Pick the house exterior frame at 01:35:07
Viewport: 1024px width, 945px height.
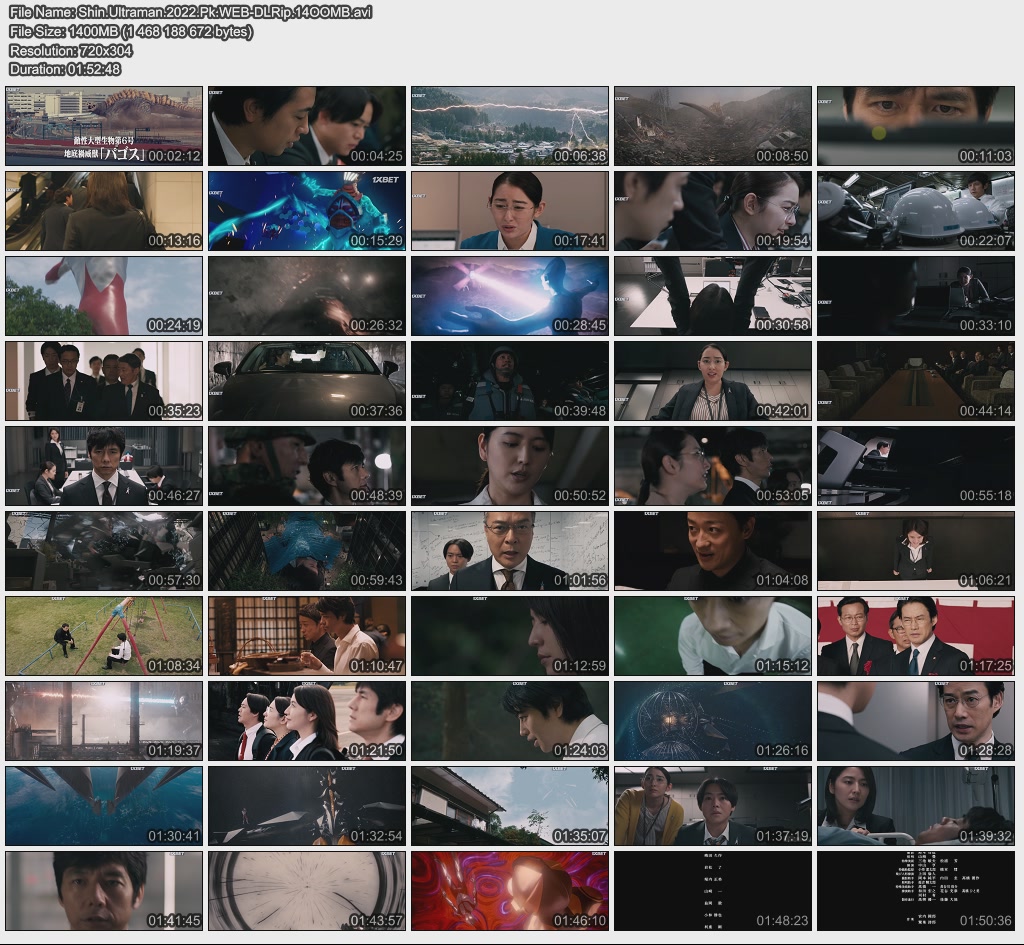(509, 806)
